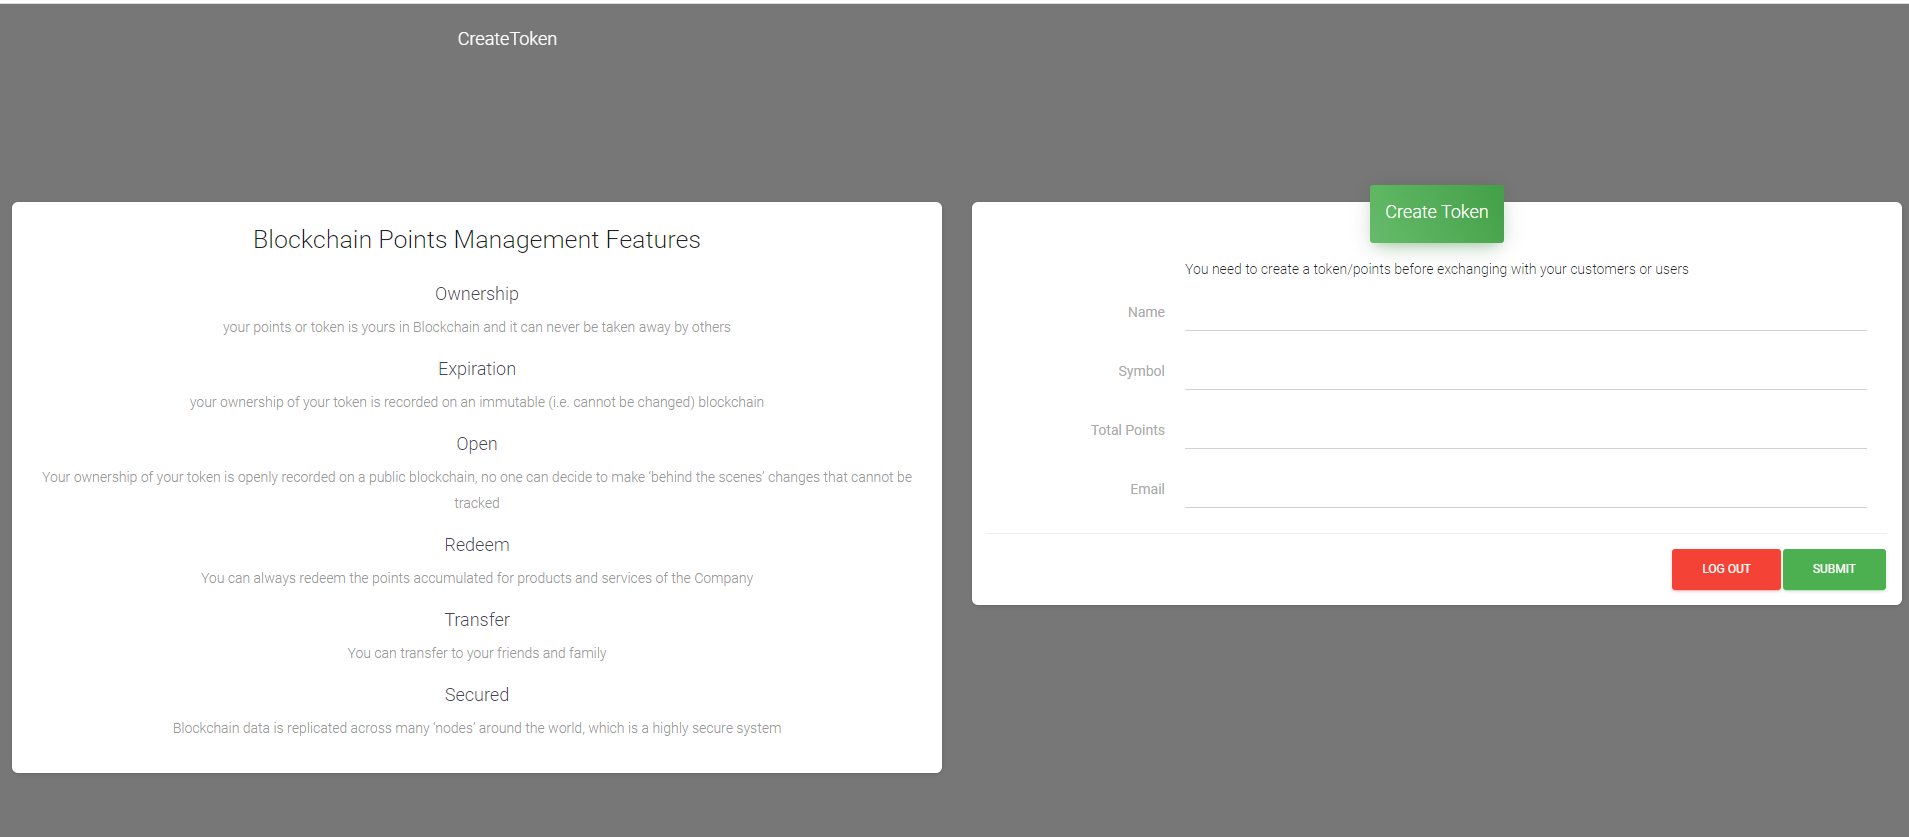Click the Open feature heading
This screenshot has height=837, width=1909.
477,444
